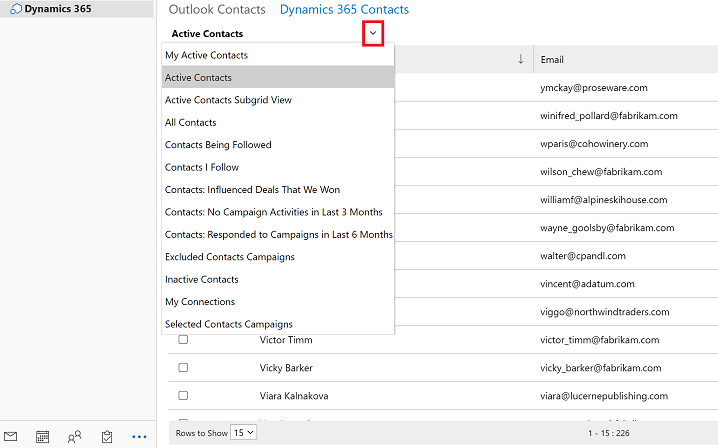Collapse the Active Contacts view dropdown chevron
This screenshot has height=448, width=718.
click(373, 33)
